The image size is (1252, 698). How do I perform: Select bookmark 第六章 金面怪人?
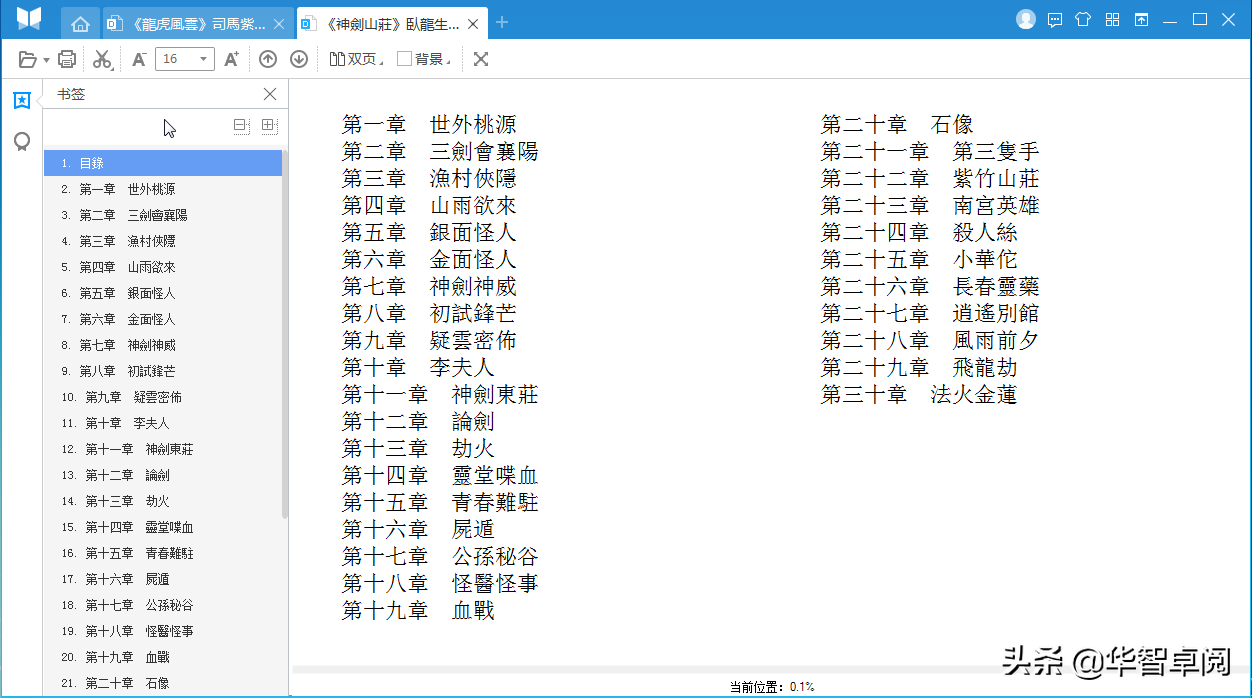click(163, 319)
